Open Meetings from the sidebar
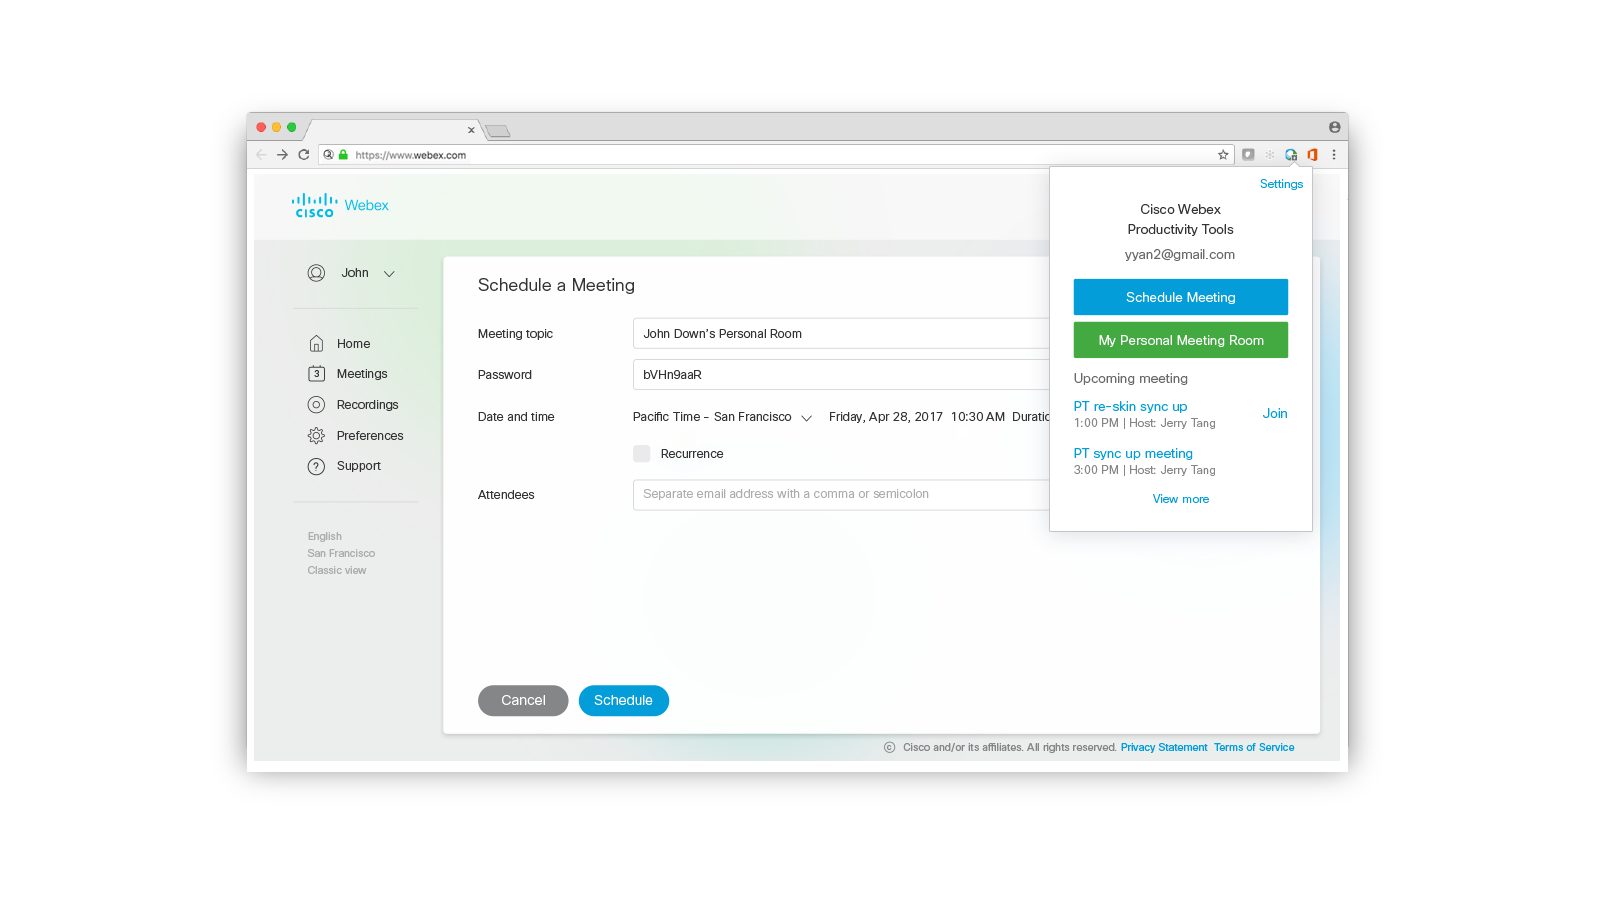The image size is (1599, 903). [x=362, y=374]
